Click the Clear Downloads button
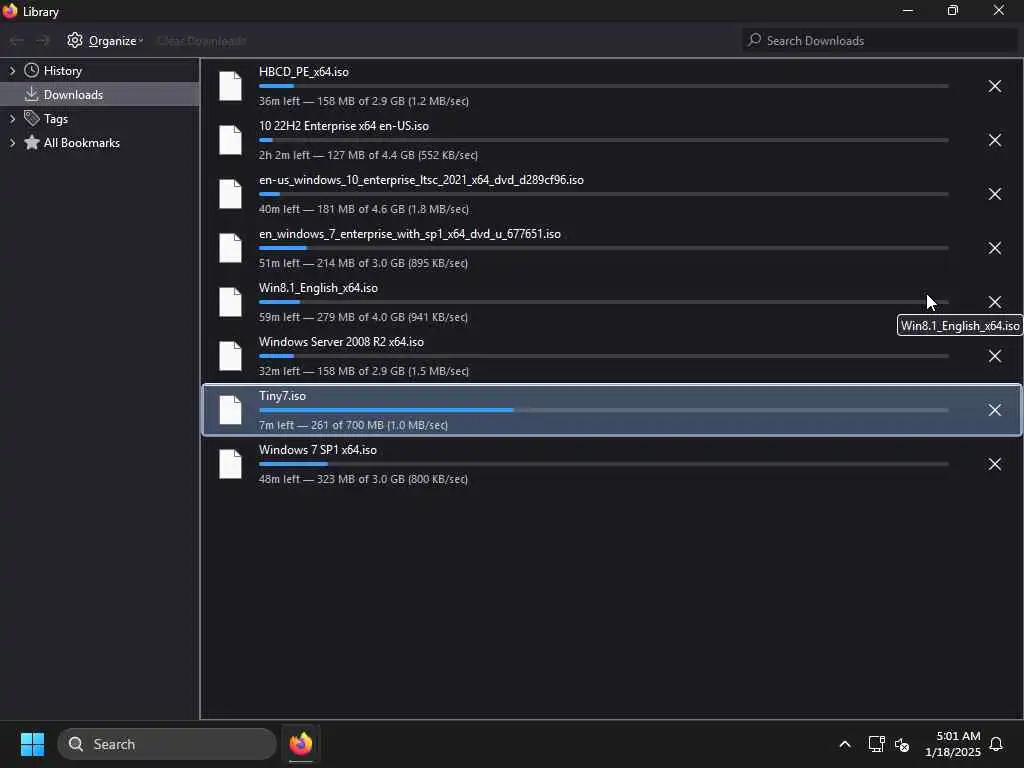 [x=202, y=41]
